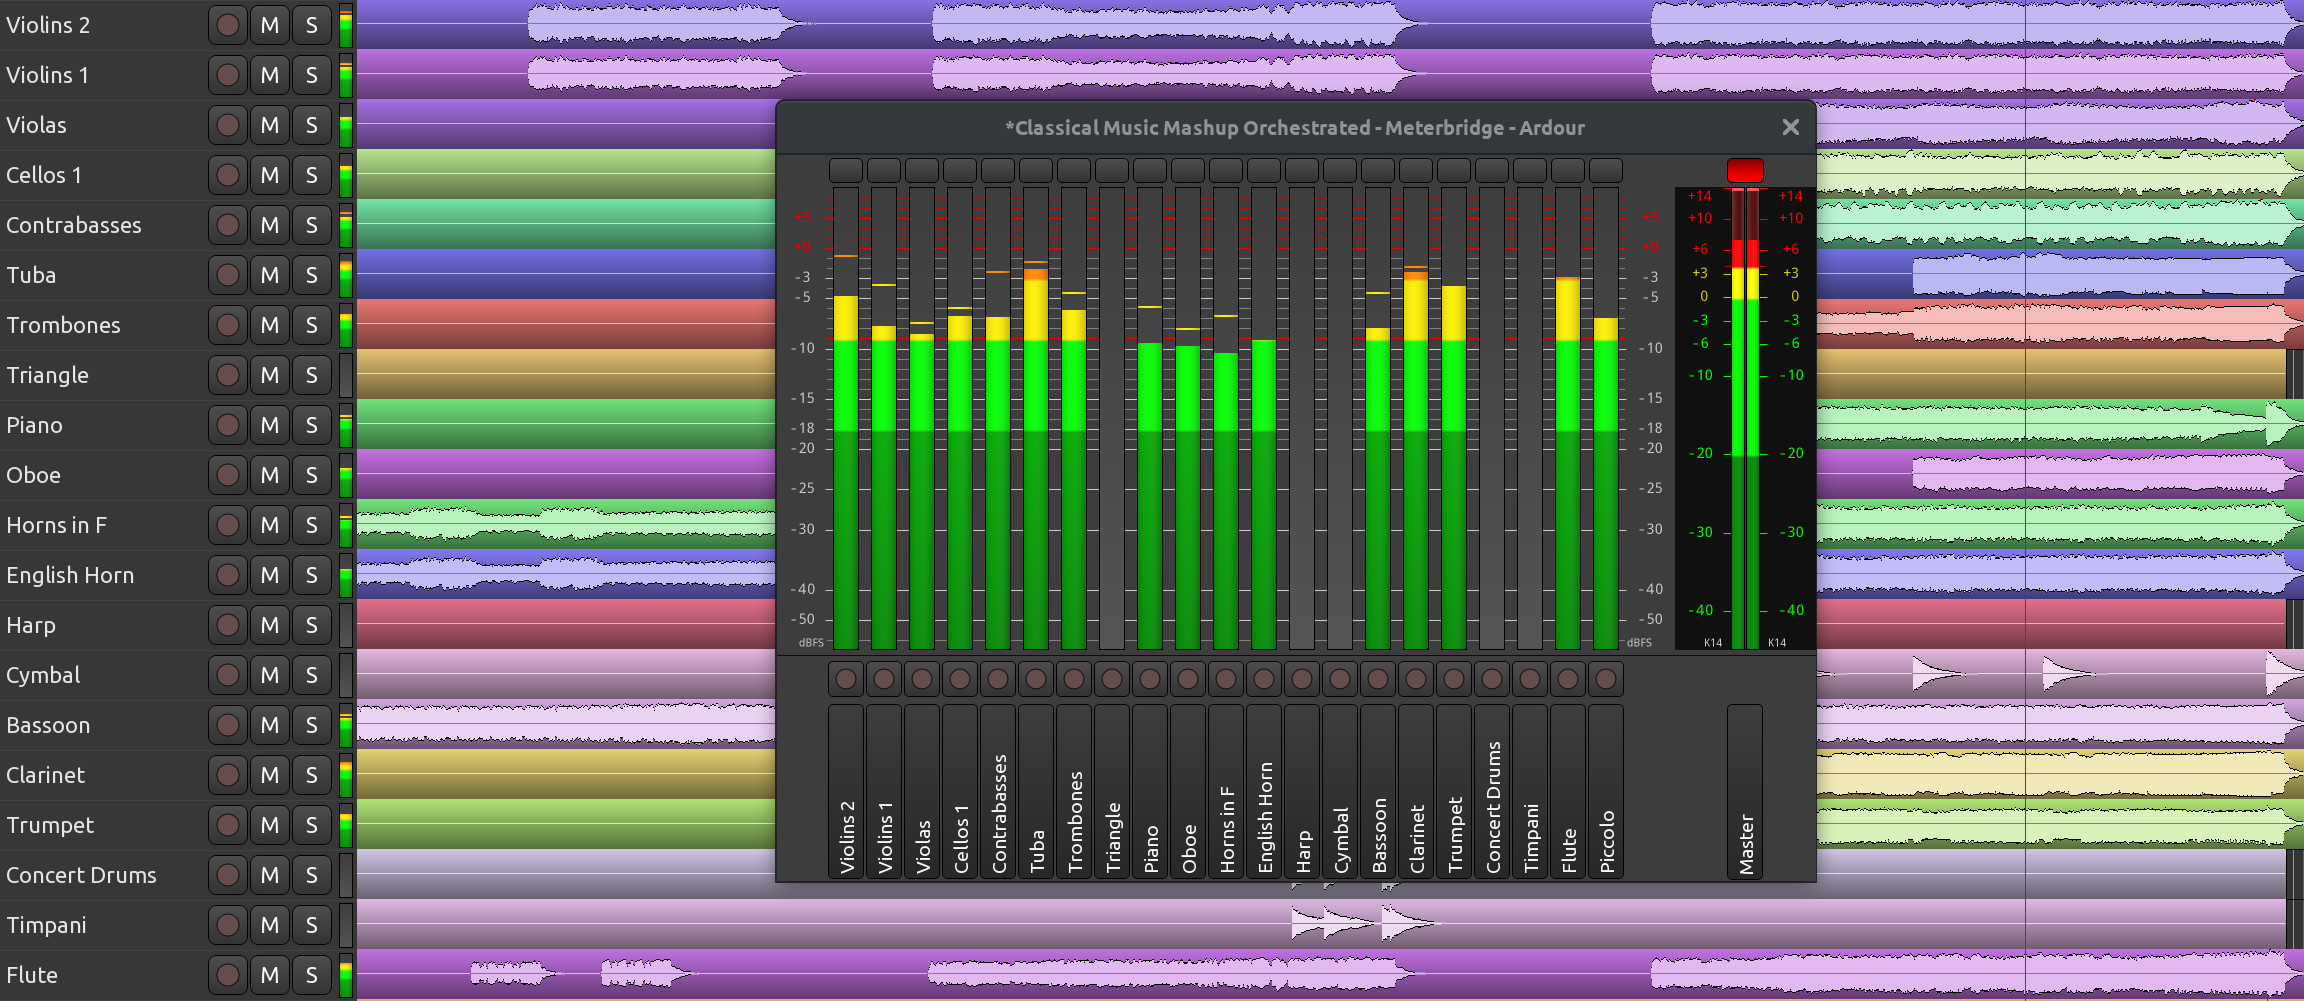Mute the Tuba track

(x=270, y=275)
